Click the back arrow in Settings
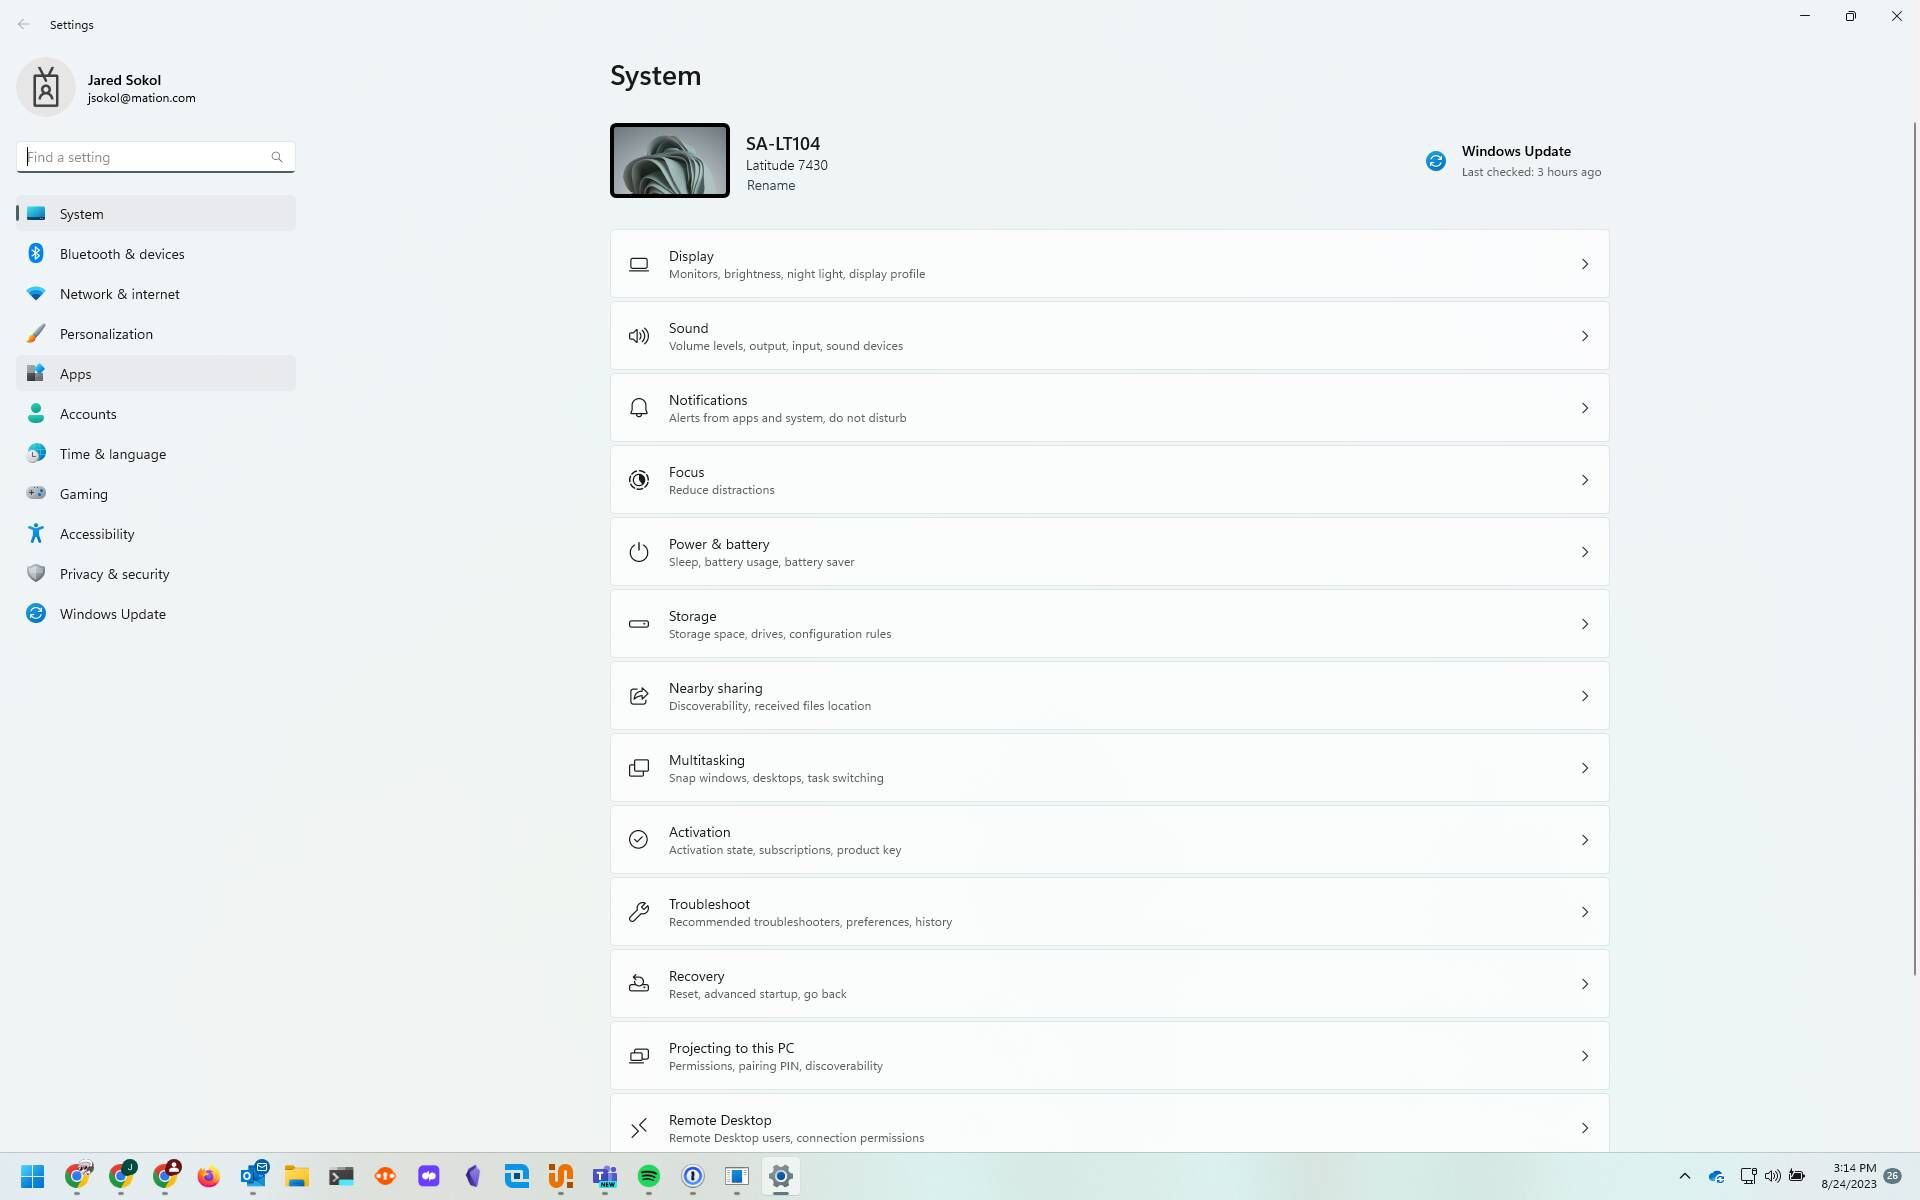The height and width of the screenshot is (1200, 1920). pos(26,24)
